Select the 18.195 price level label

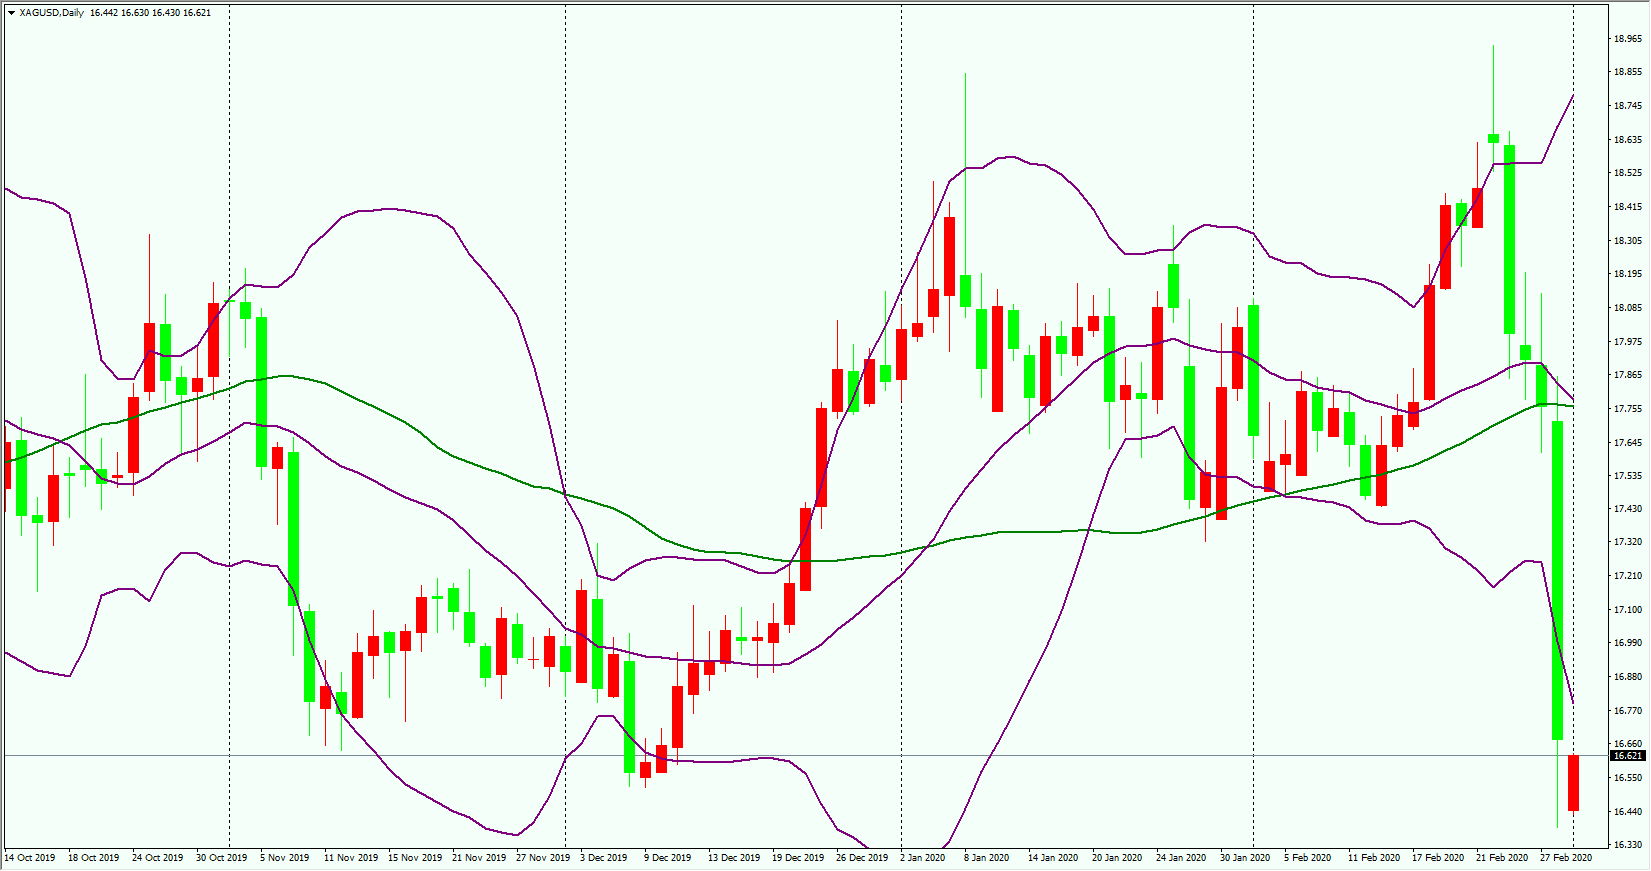tap(1628, 274)
